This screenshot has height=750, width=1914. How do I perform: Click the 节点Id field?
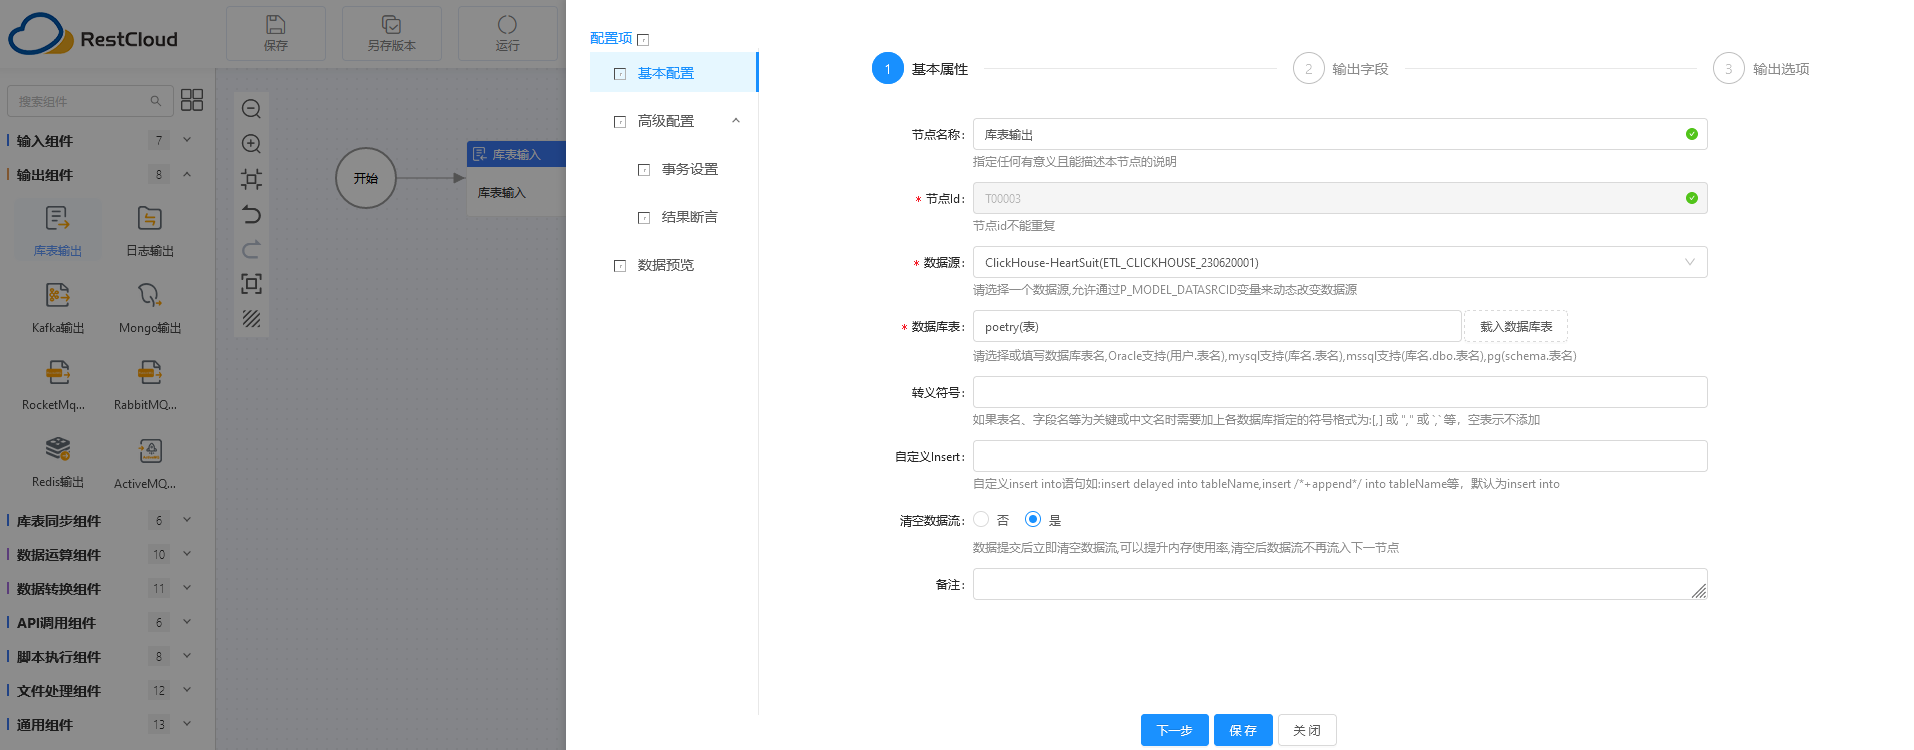(1340, 198)
